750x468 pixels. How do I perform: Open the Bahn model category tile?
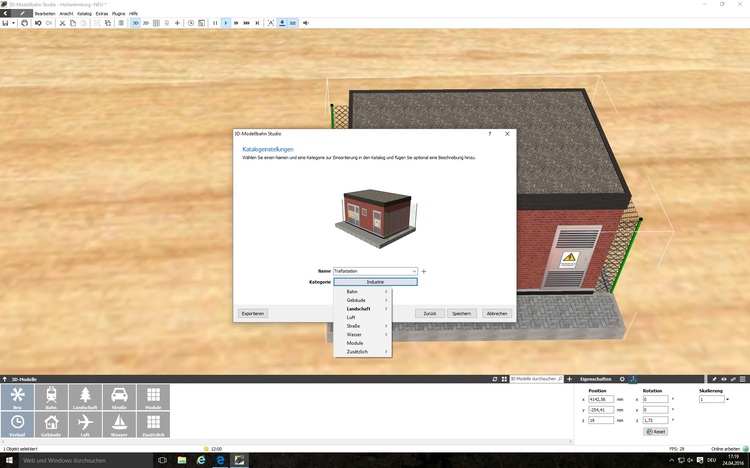pos(51,398)
